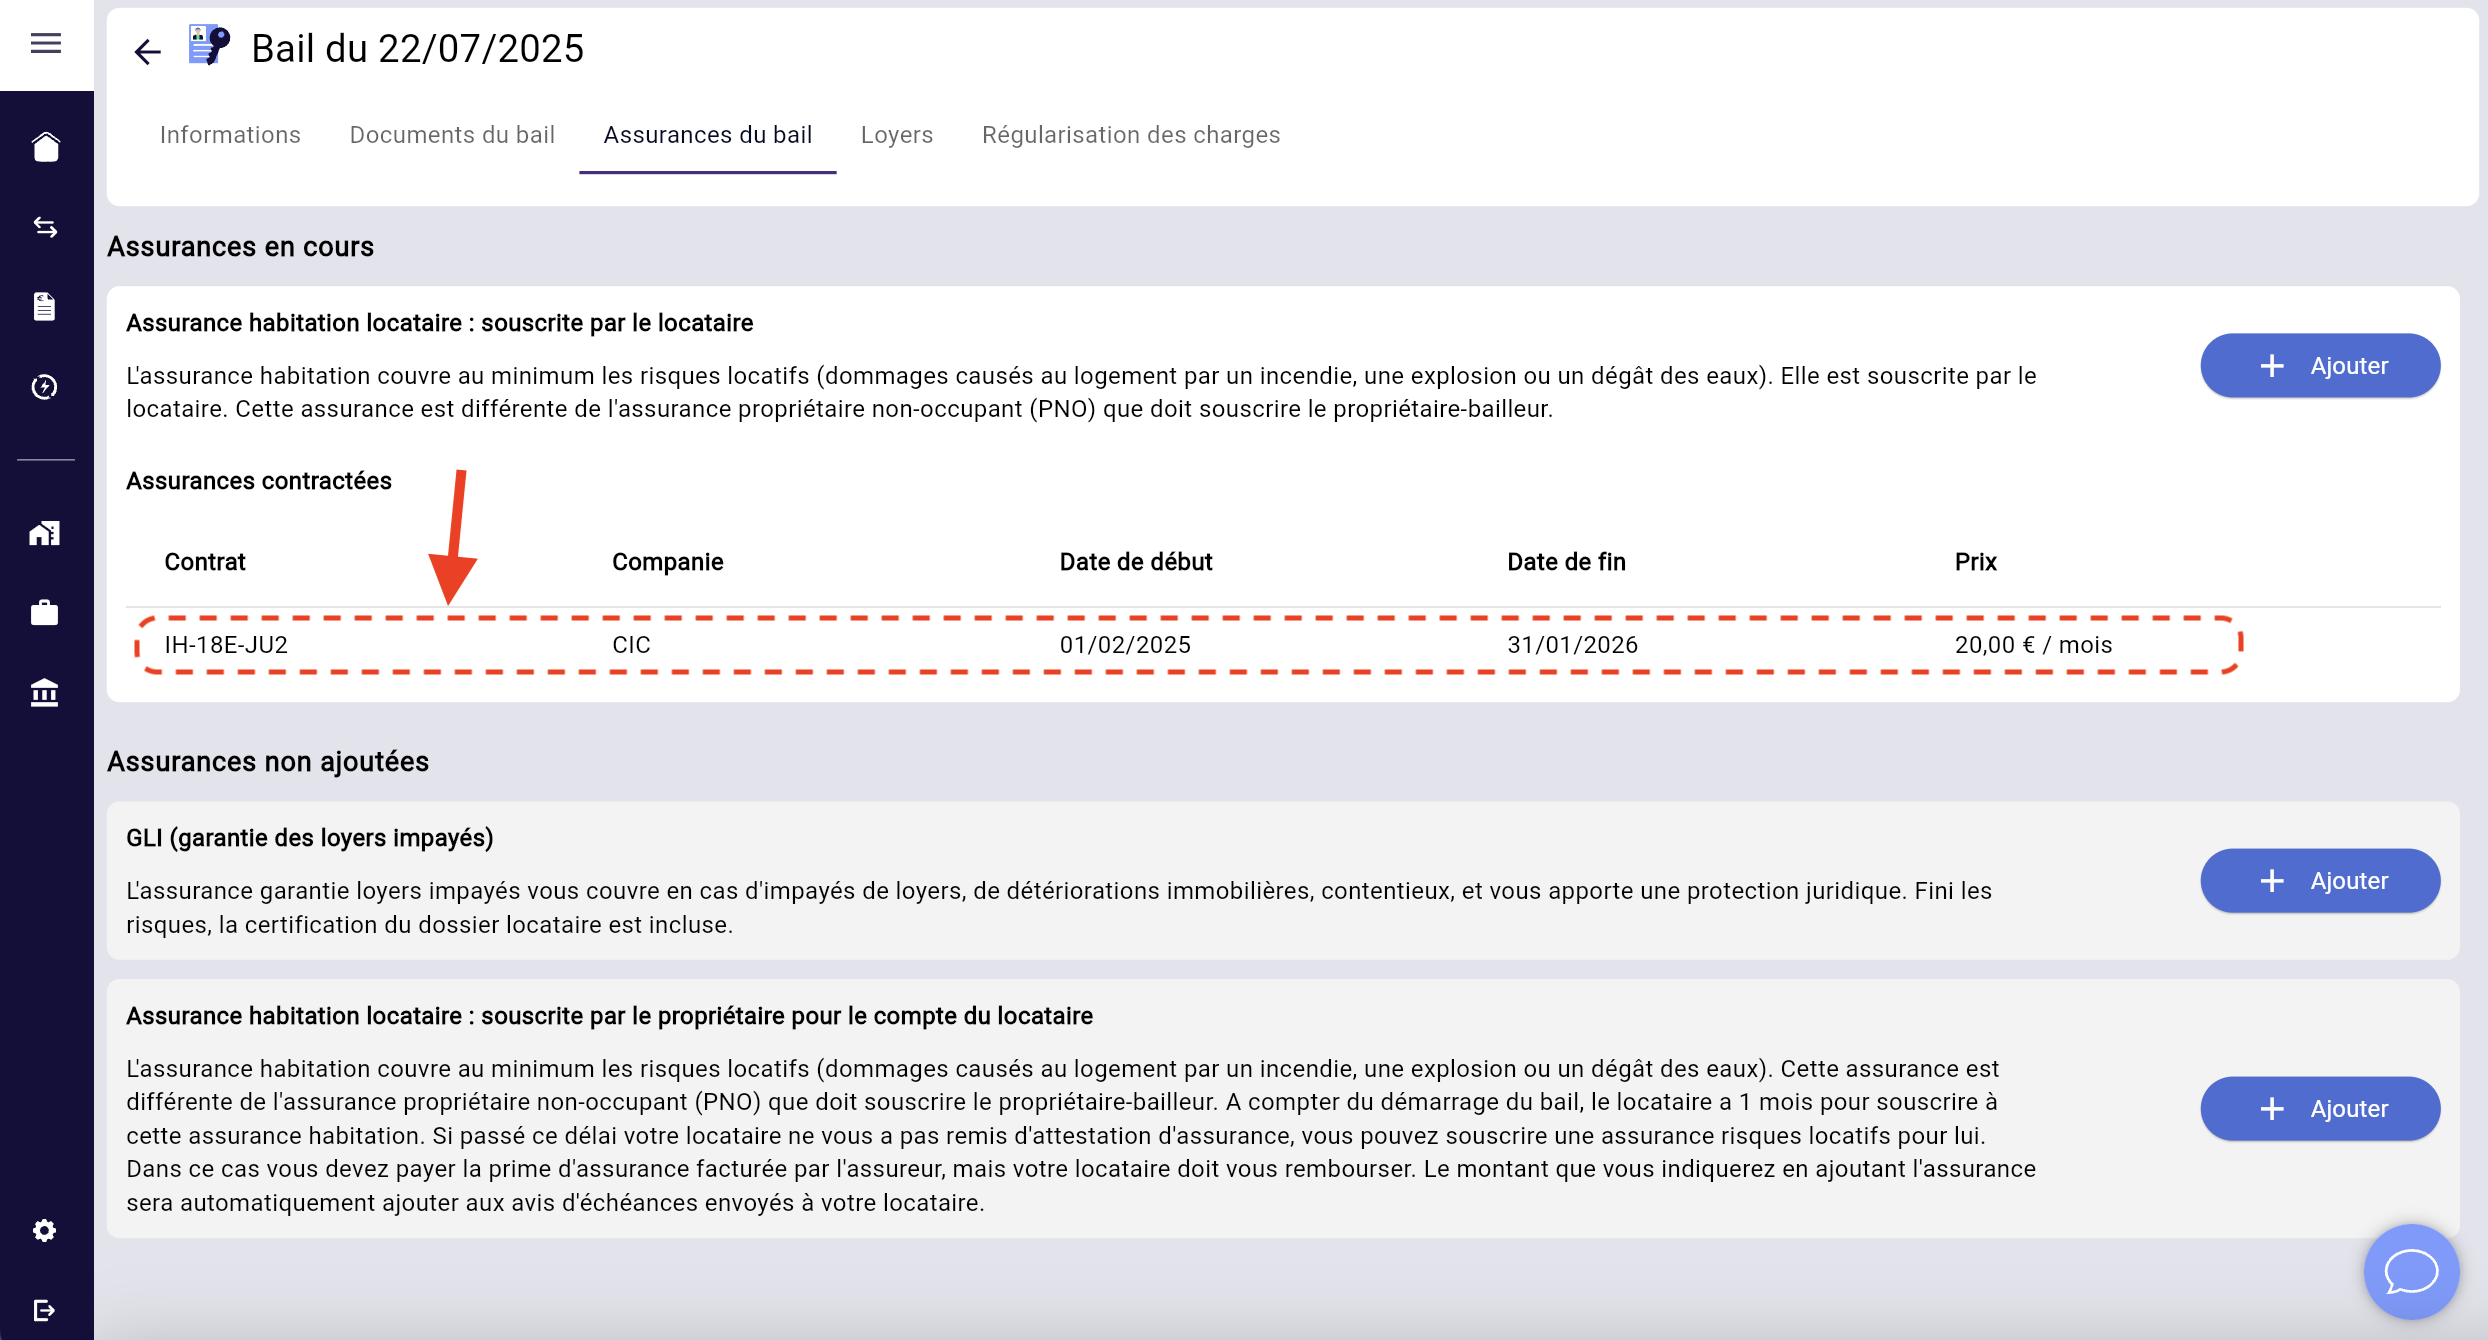Open the transactions arrows sidebar icon
The width and height of the screenshot is (2488, 1340).
coord(46,227)
